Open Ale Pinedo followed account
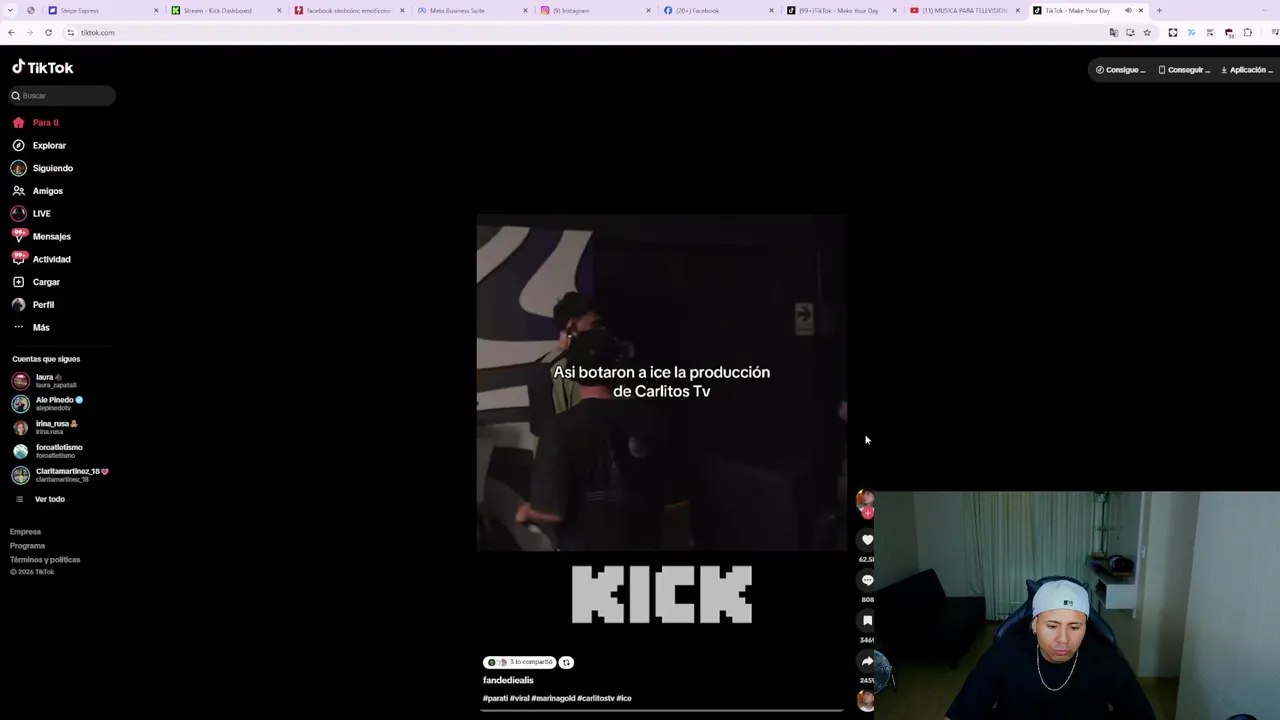The image size is (1280, 720). coord(48,404)
